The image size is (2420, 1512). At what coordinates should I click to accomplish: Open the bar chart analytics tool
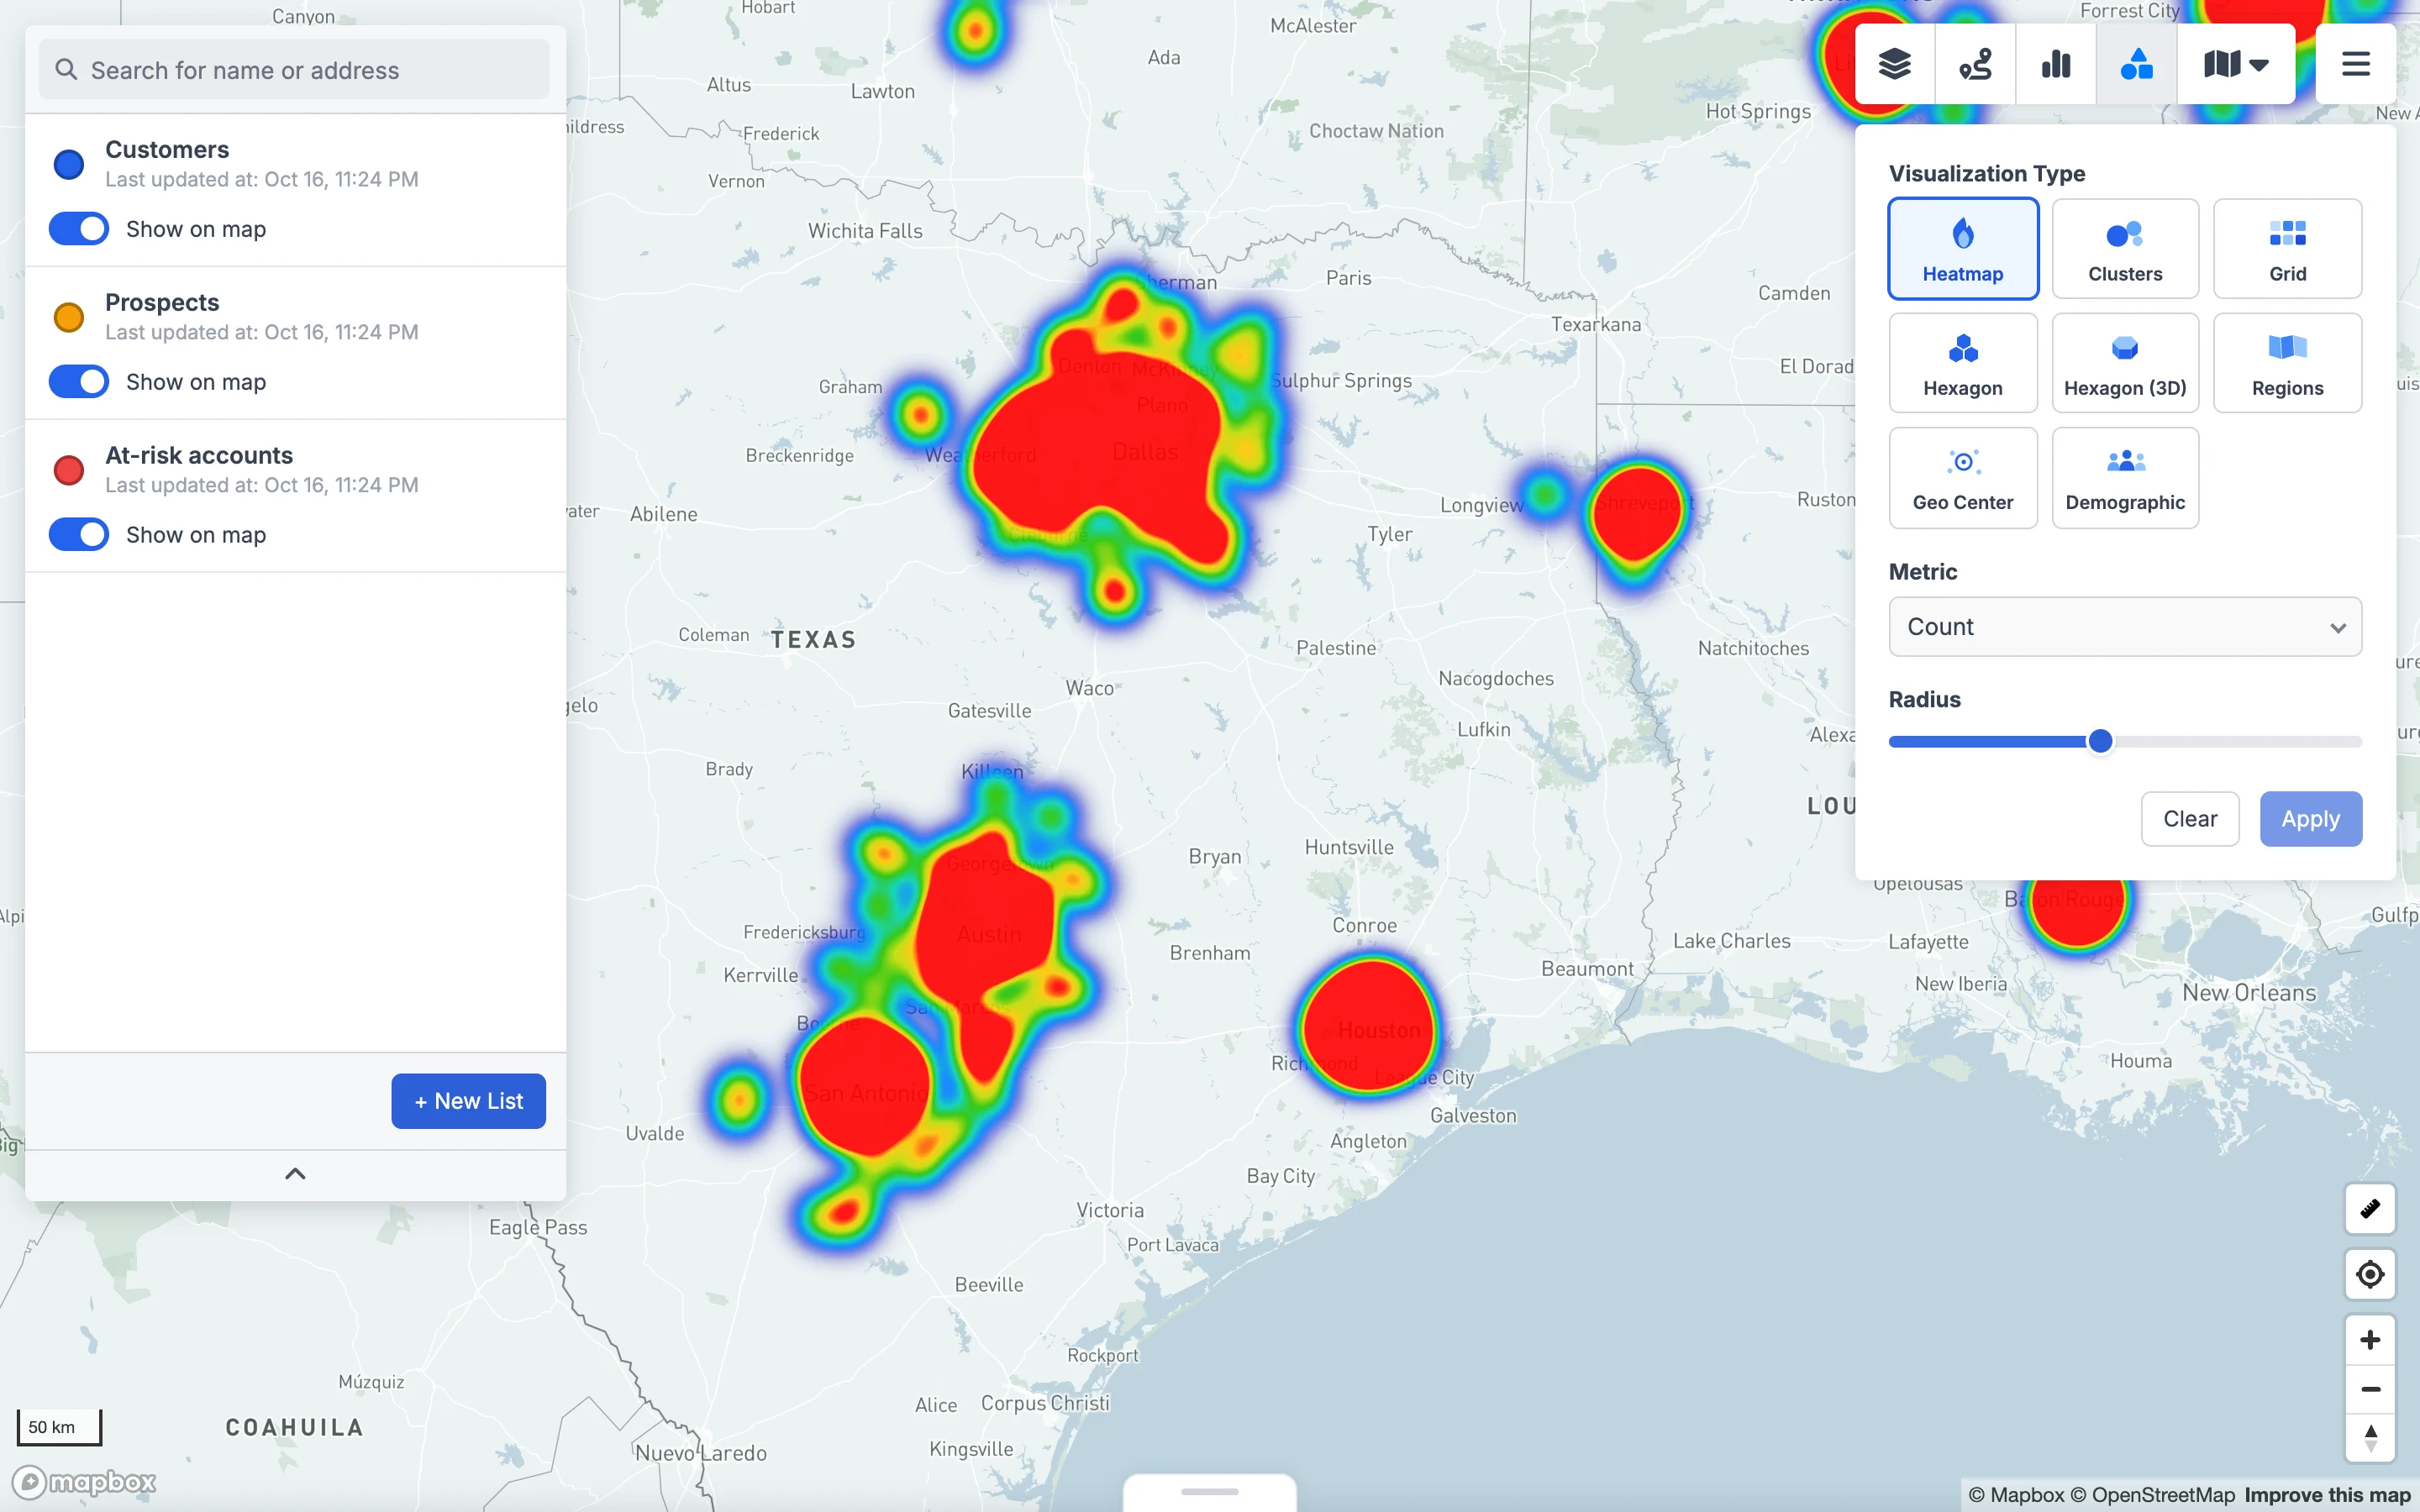point(2056,65)
